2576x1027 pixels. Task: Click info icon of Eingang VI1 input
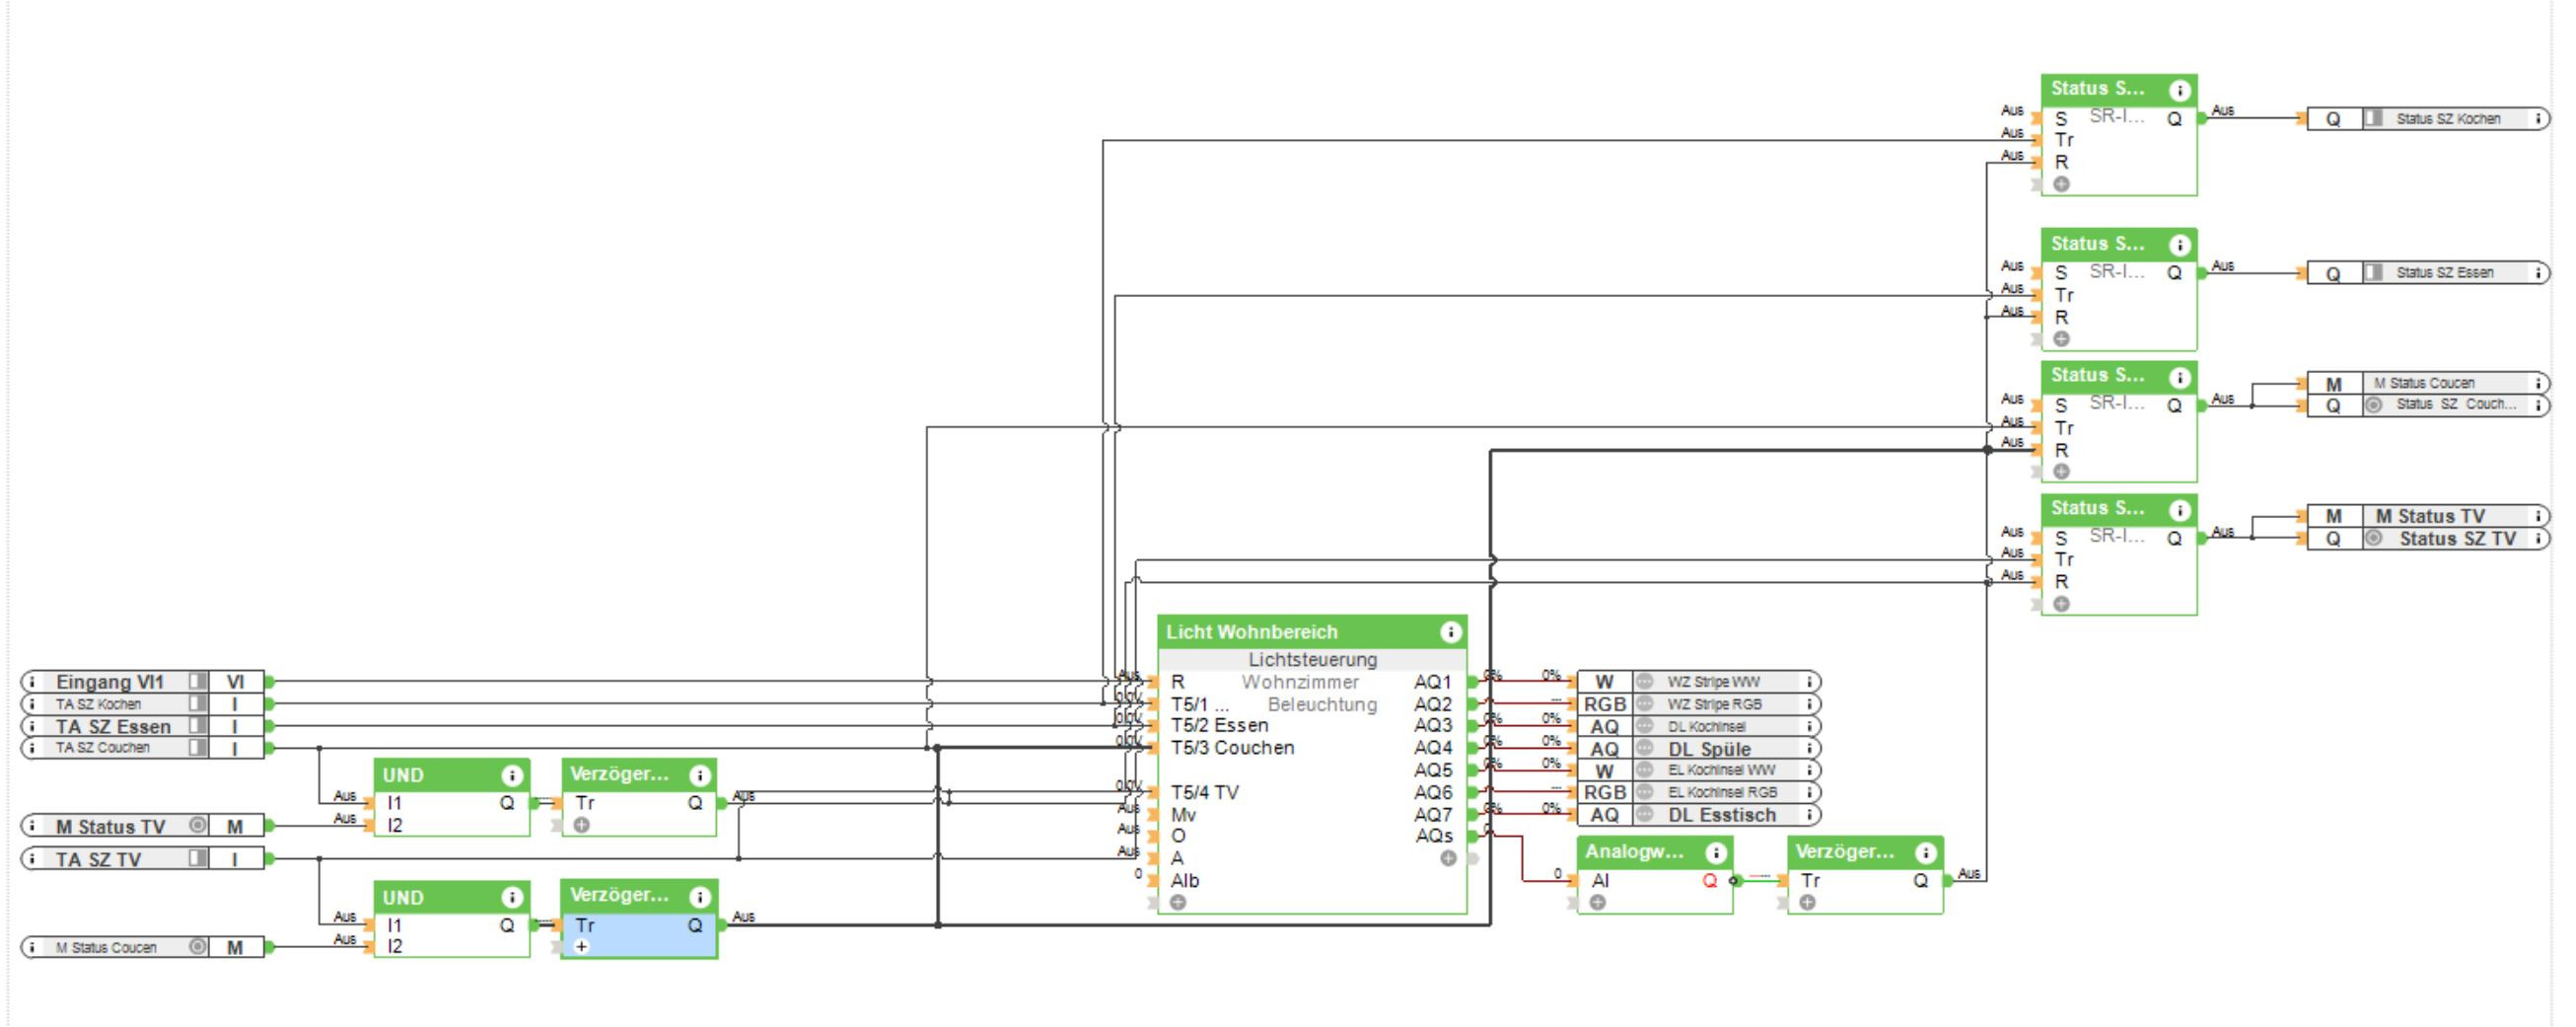coord(33,682)
